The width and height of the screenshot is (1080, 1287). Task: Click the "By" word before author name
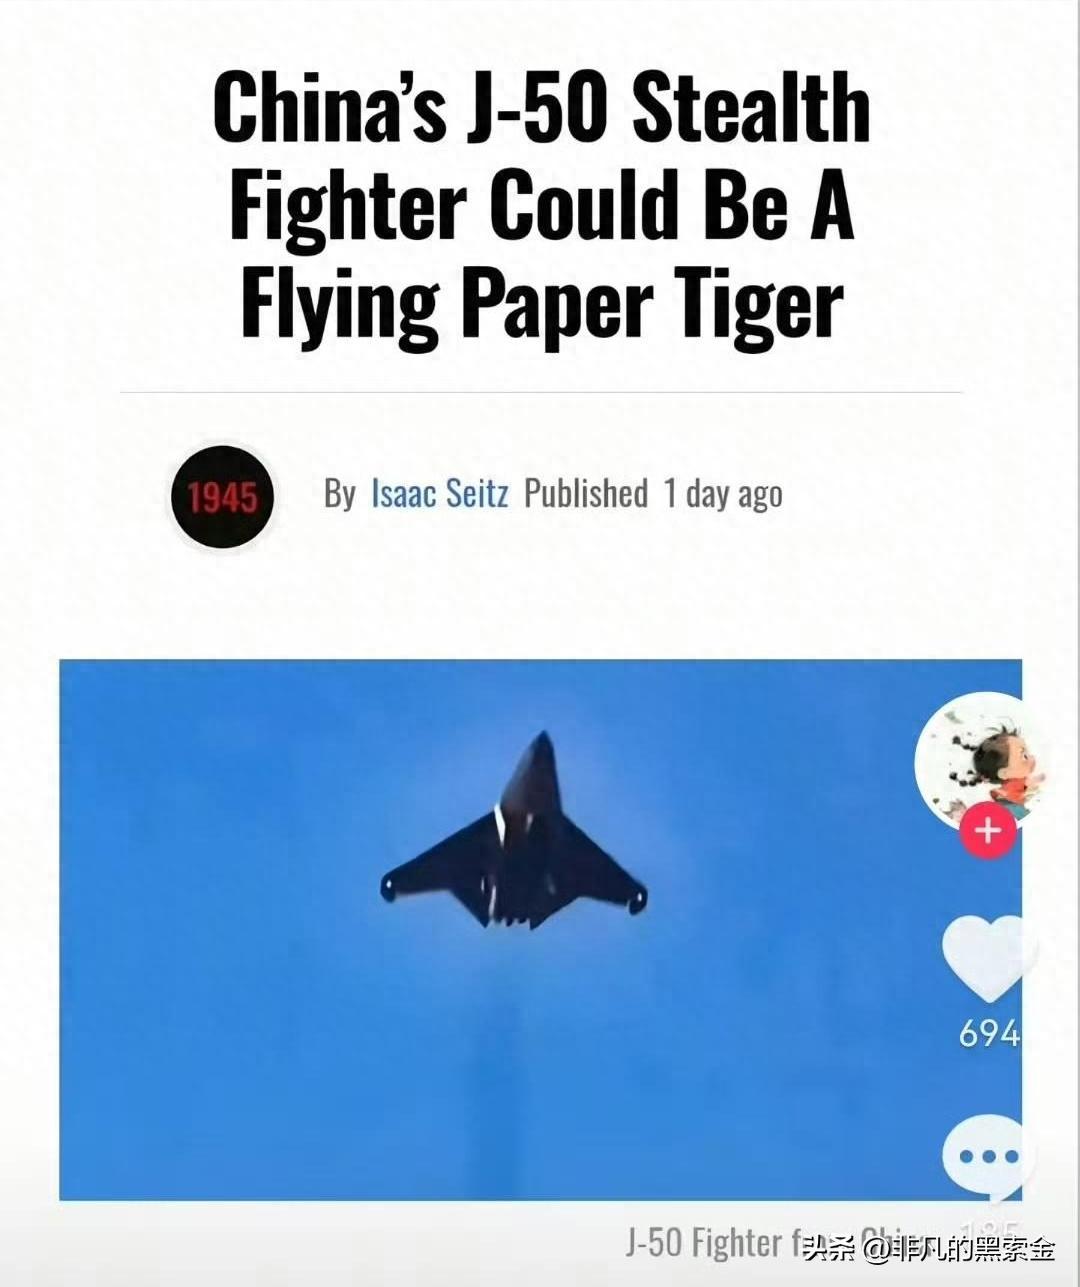(x=339, y=494)
